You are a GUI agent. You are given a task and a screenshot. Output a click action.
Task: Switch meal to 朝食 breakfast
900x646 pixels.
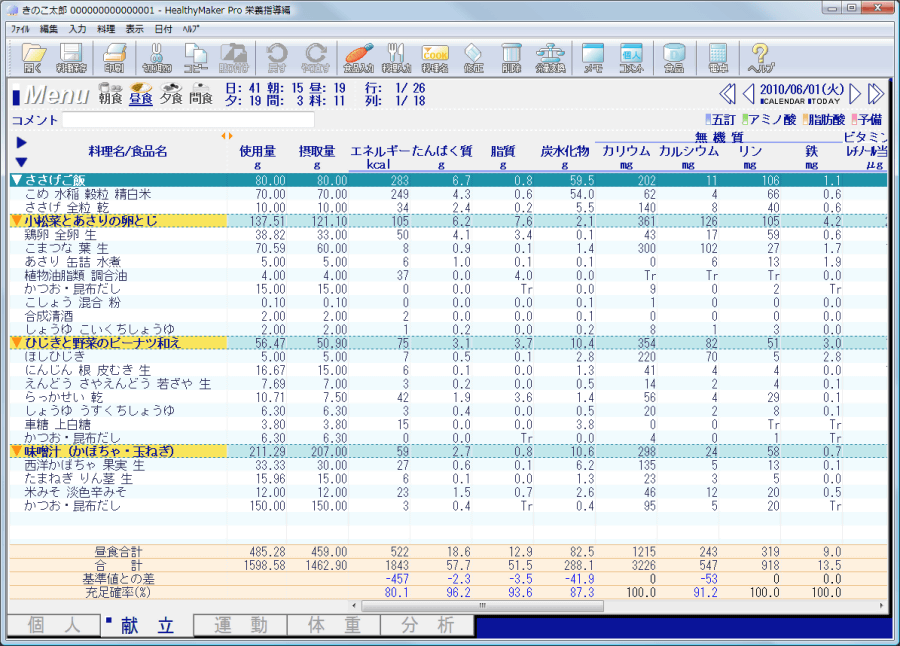[110, 94]
